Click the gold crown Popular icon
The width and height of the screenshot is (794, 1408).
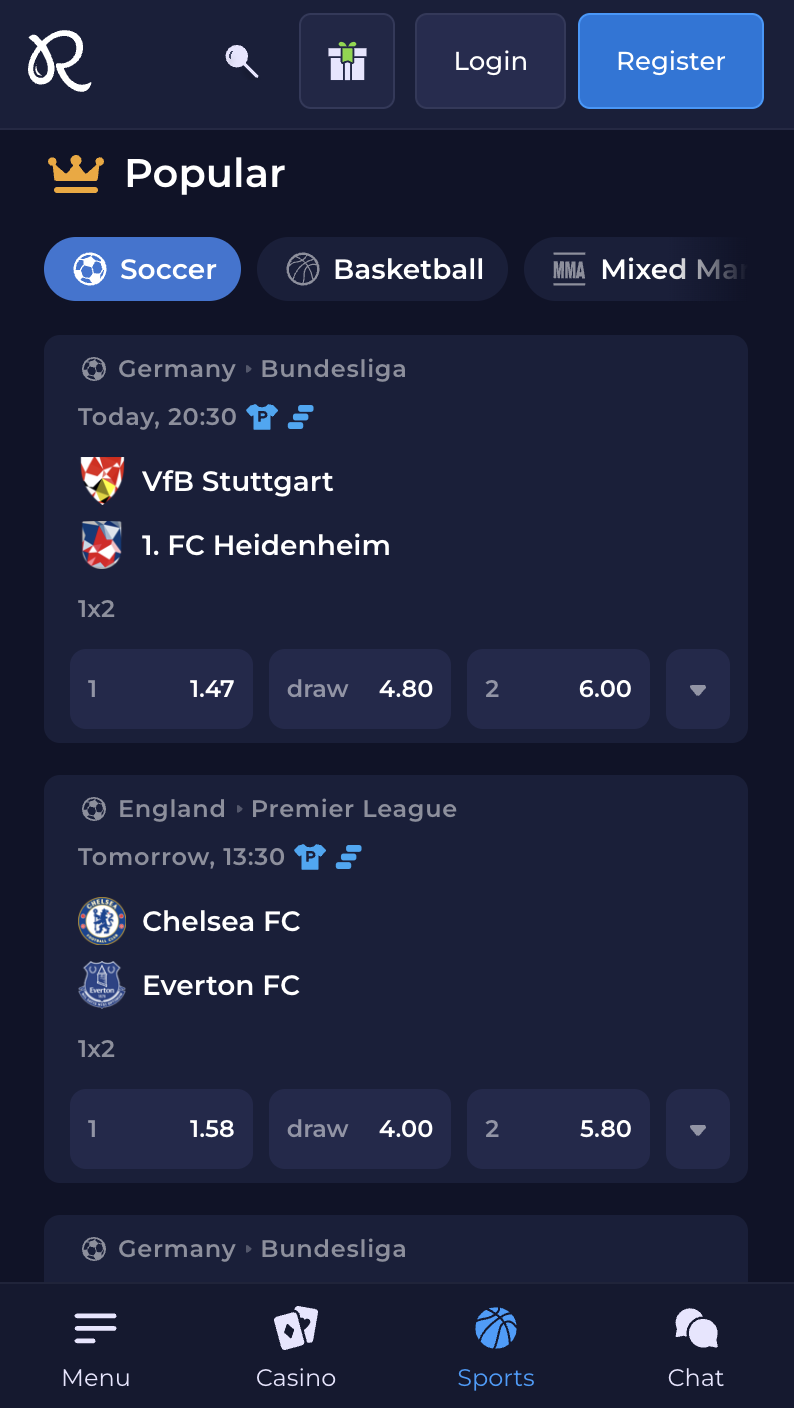pos(76,174)
